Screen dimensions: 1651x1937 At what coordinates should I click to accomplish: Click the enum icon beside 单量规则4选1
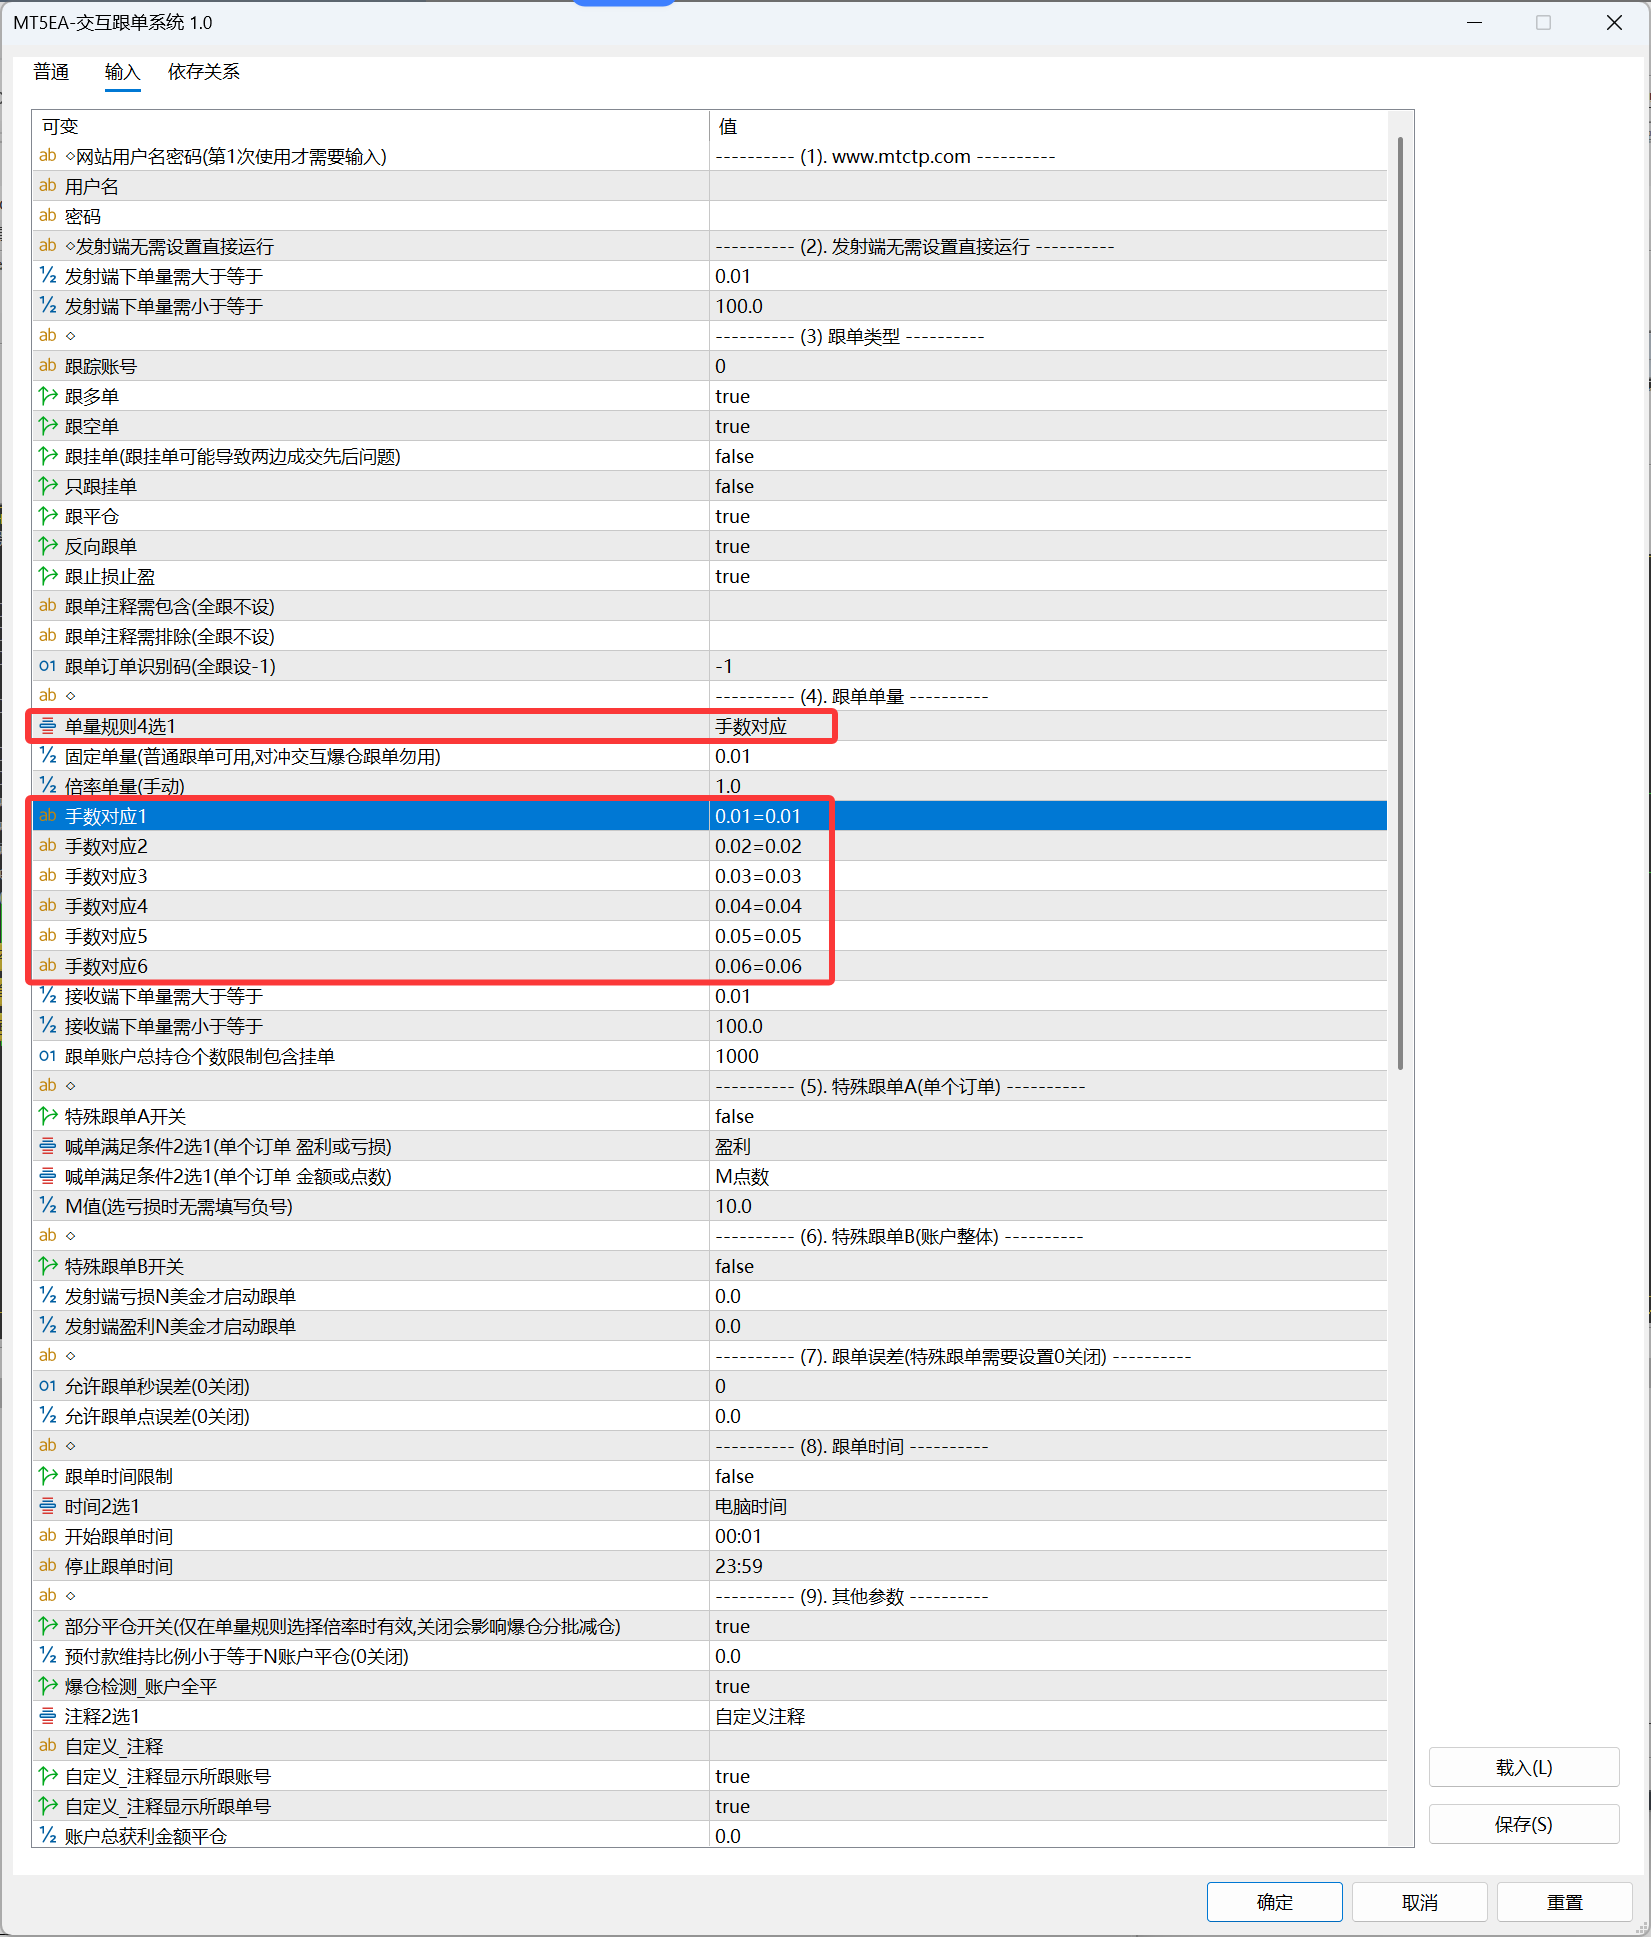(x=47, y=726)
